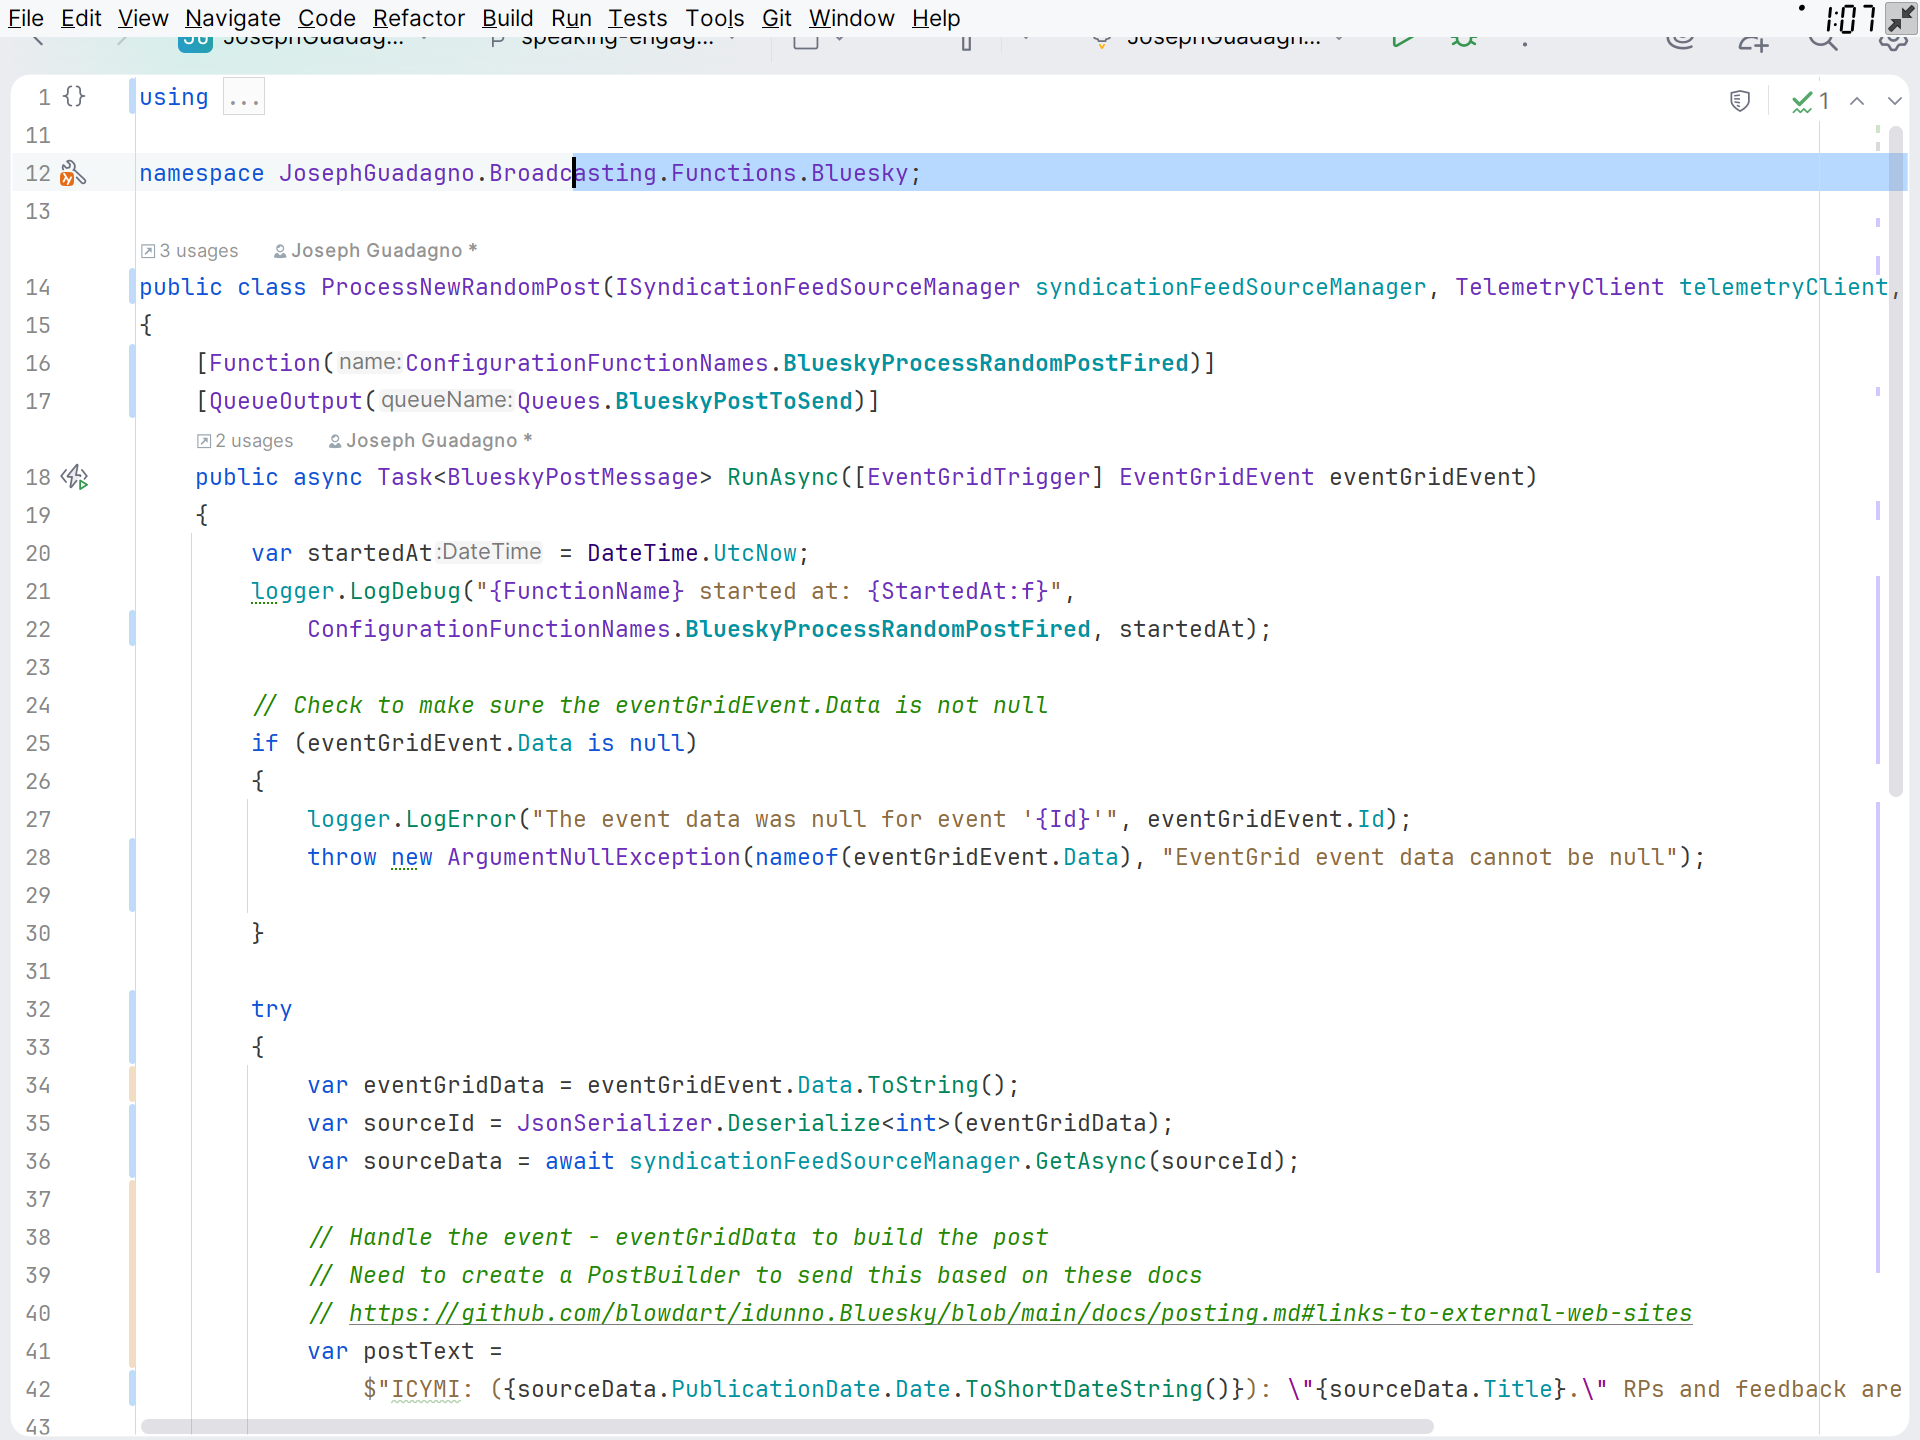The height and width of the screenshot is (1440, 1920).
Task: Expand the collapsed using directives on line 1
Action: pos(243,96)
